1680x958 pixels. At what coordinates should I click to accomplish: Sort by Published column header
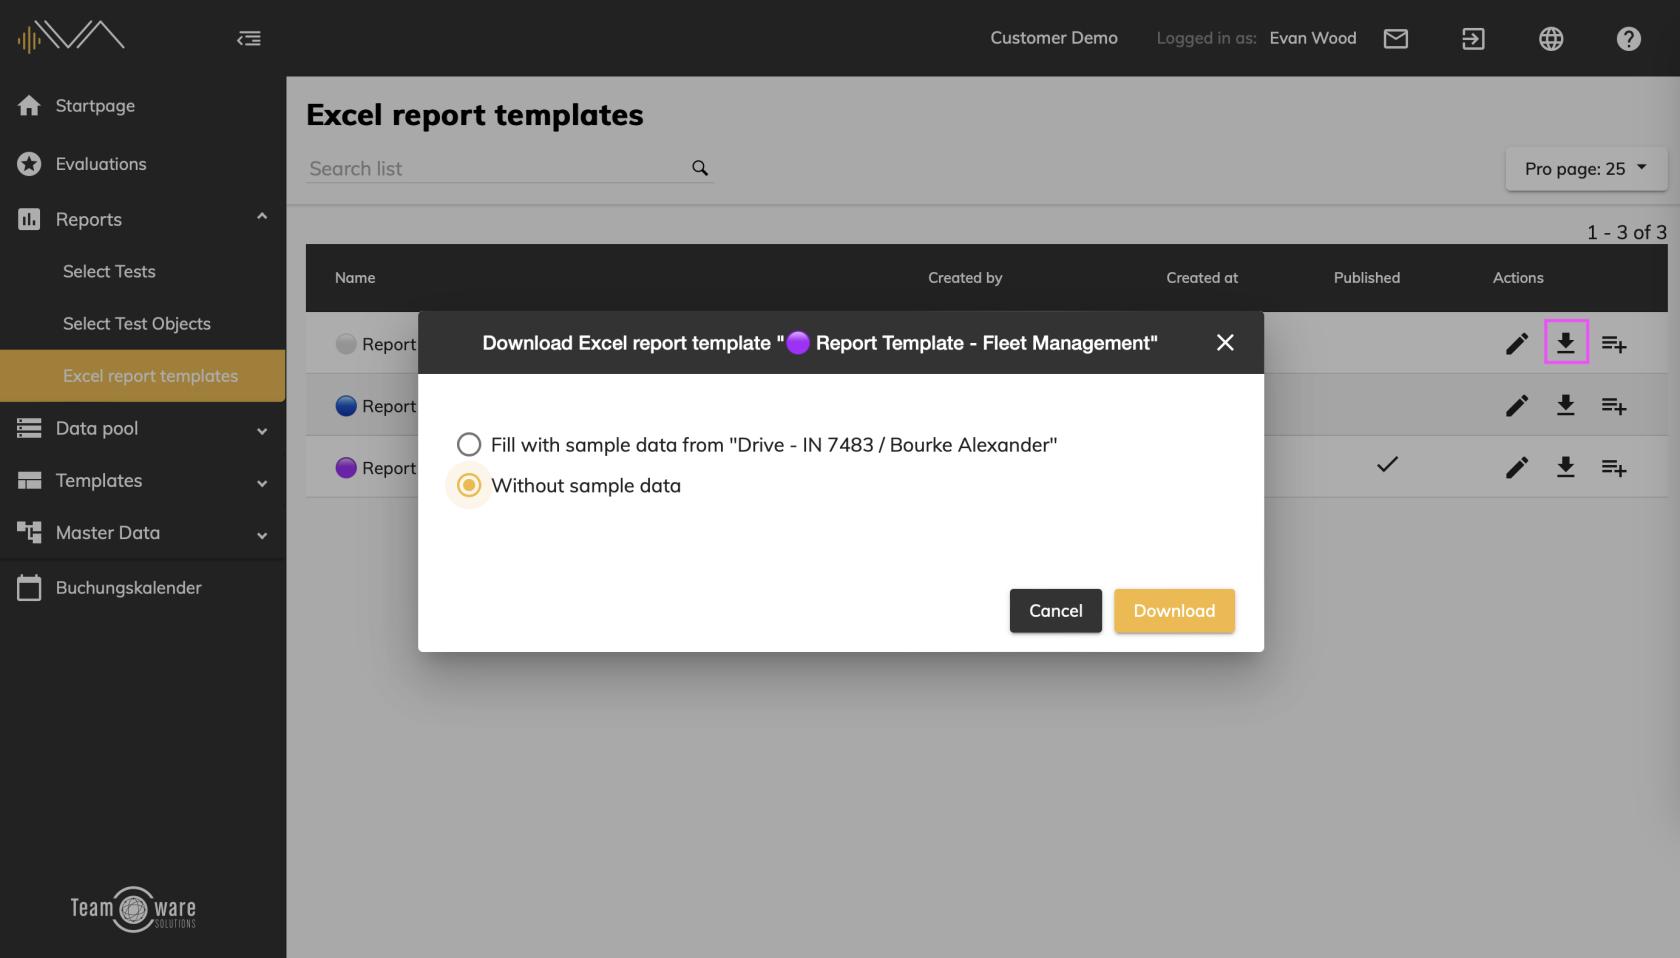[1367, 277]
